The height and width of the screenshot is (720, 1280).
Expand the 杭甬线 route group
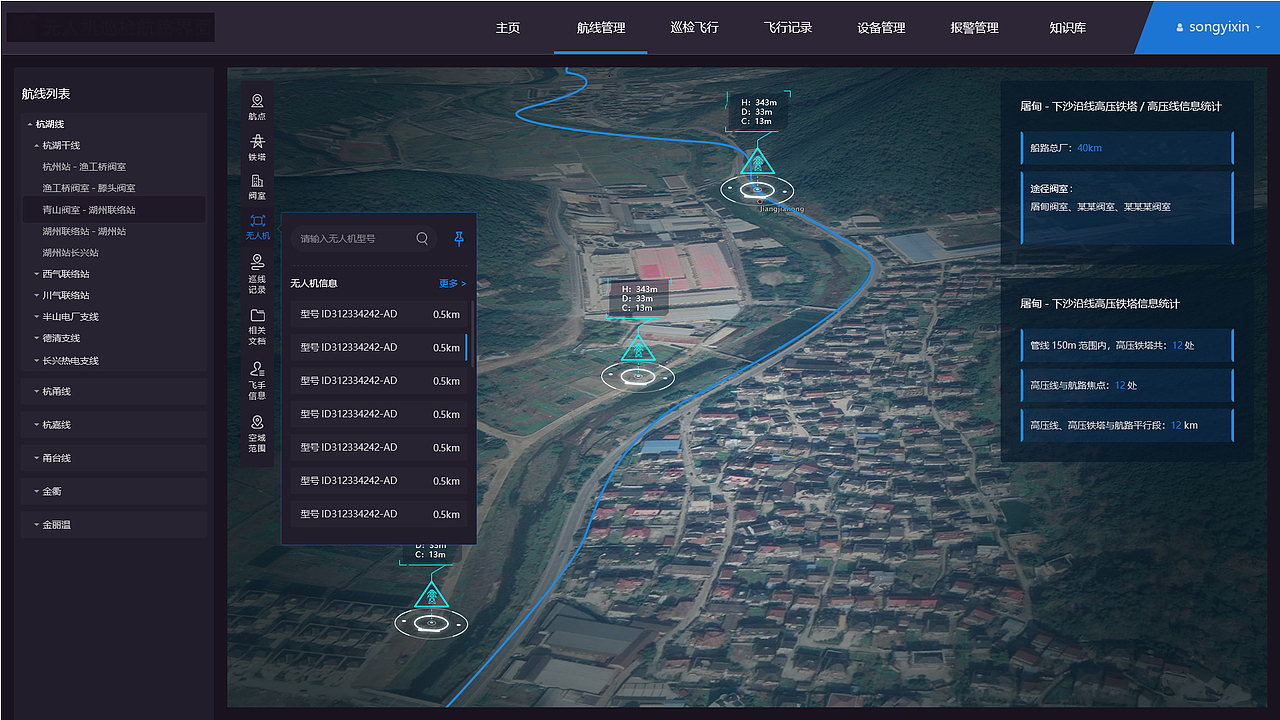(x=114, y=391)
